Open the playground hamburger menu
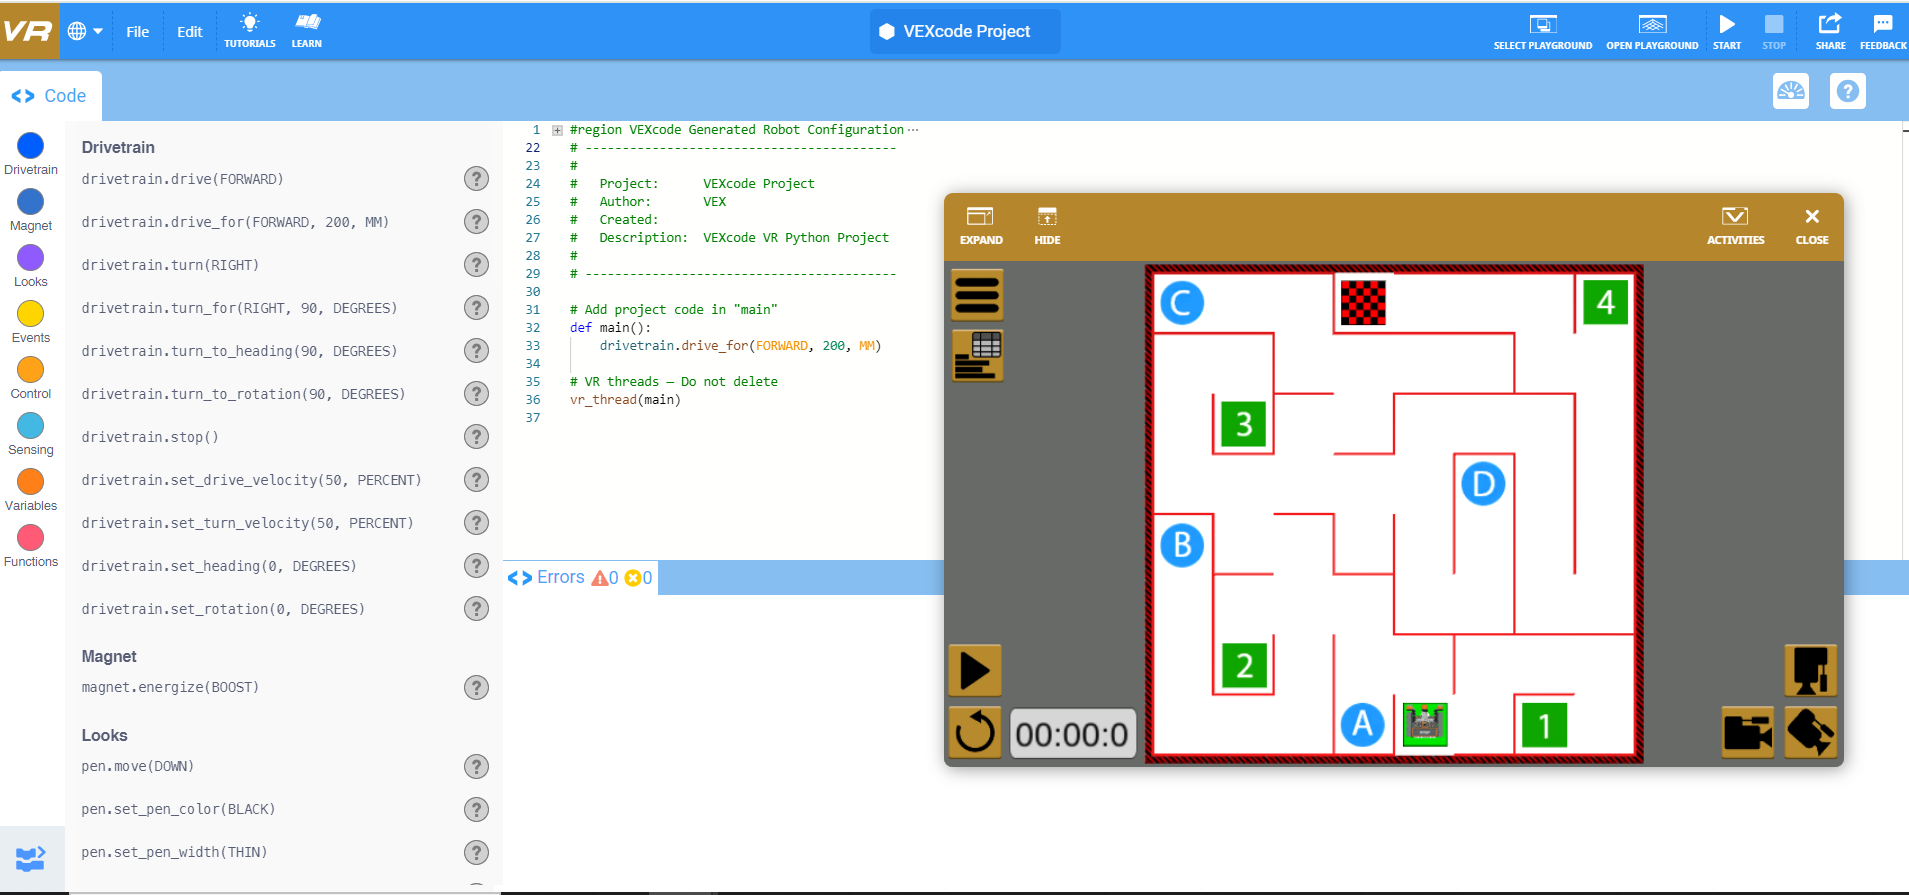 tap(977, 295)
